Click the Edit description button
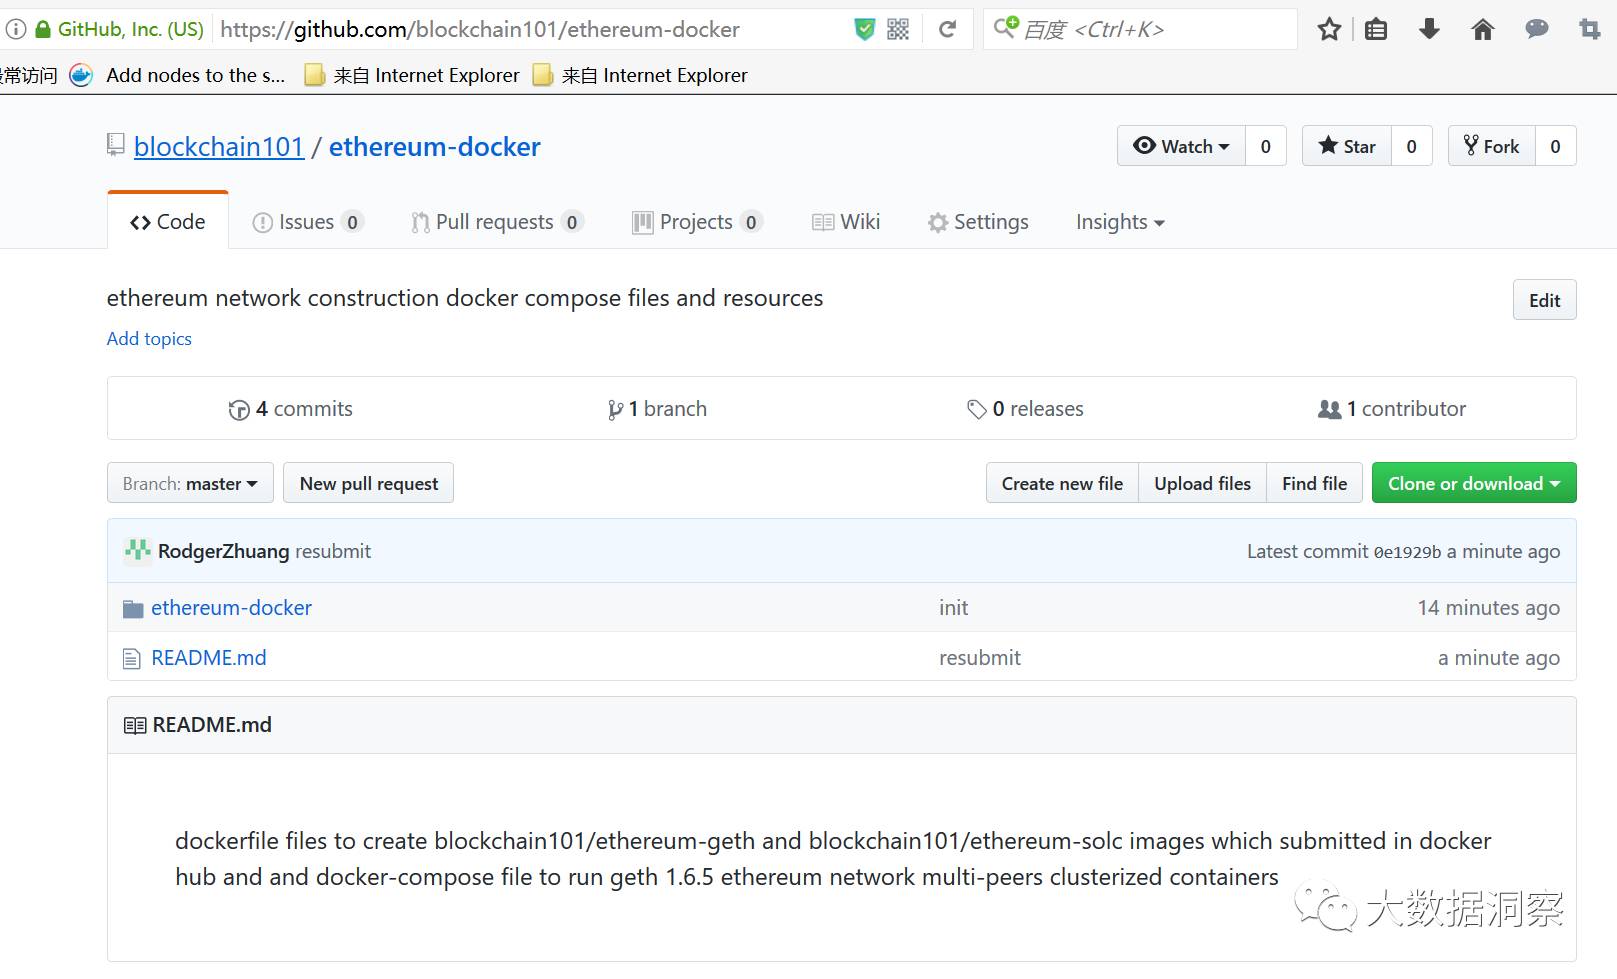Screen dimensions: 1617x979 pos(1544,300)
